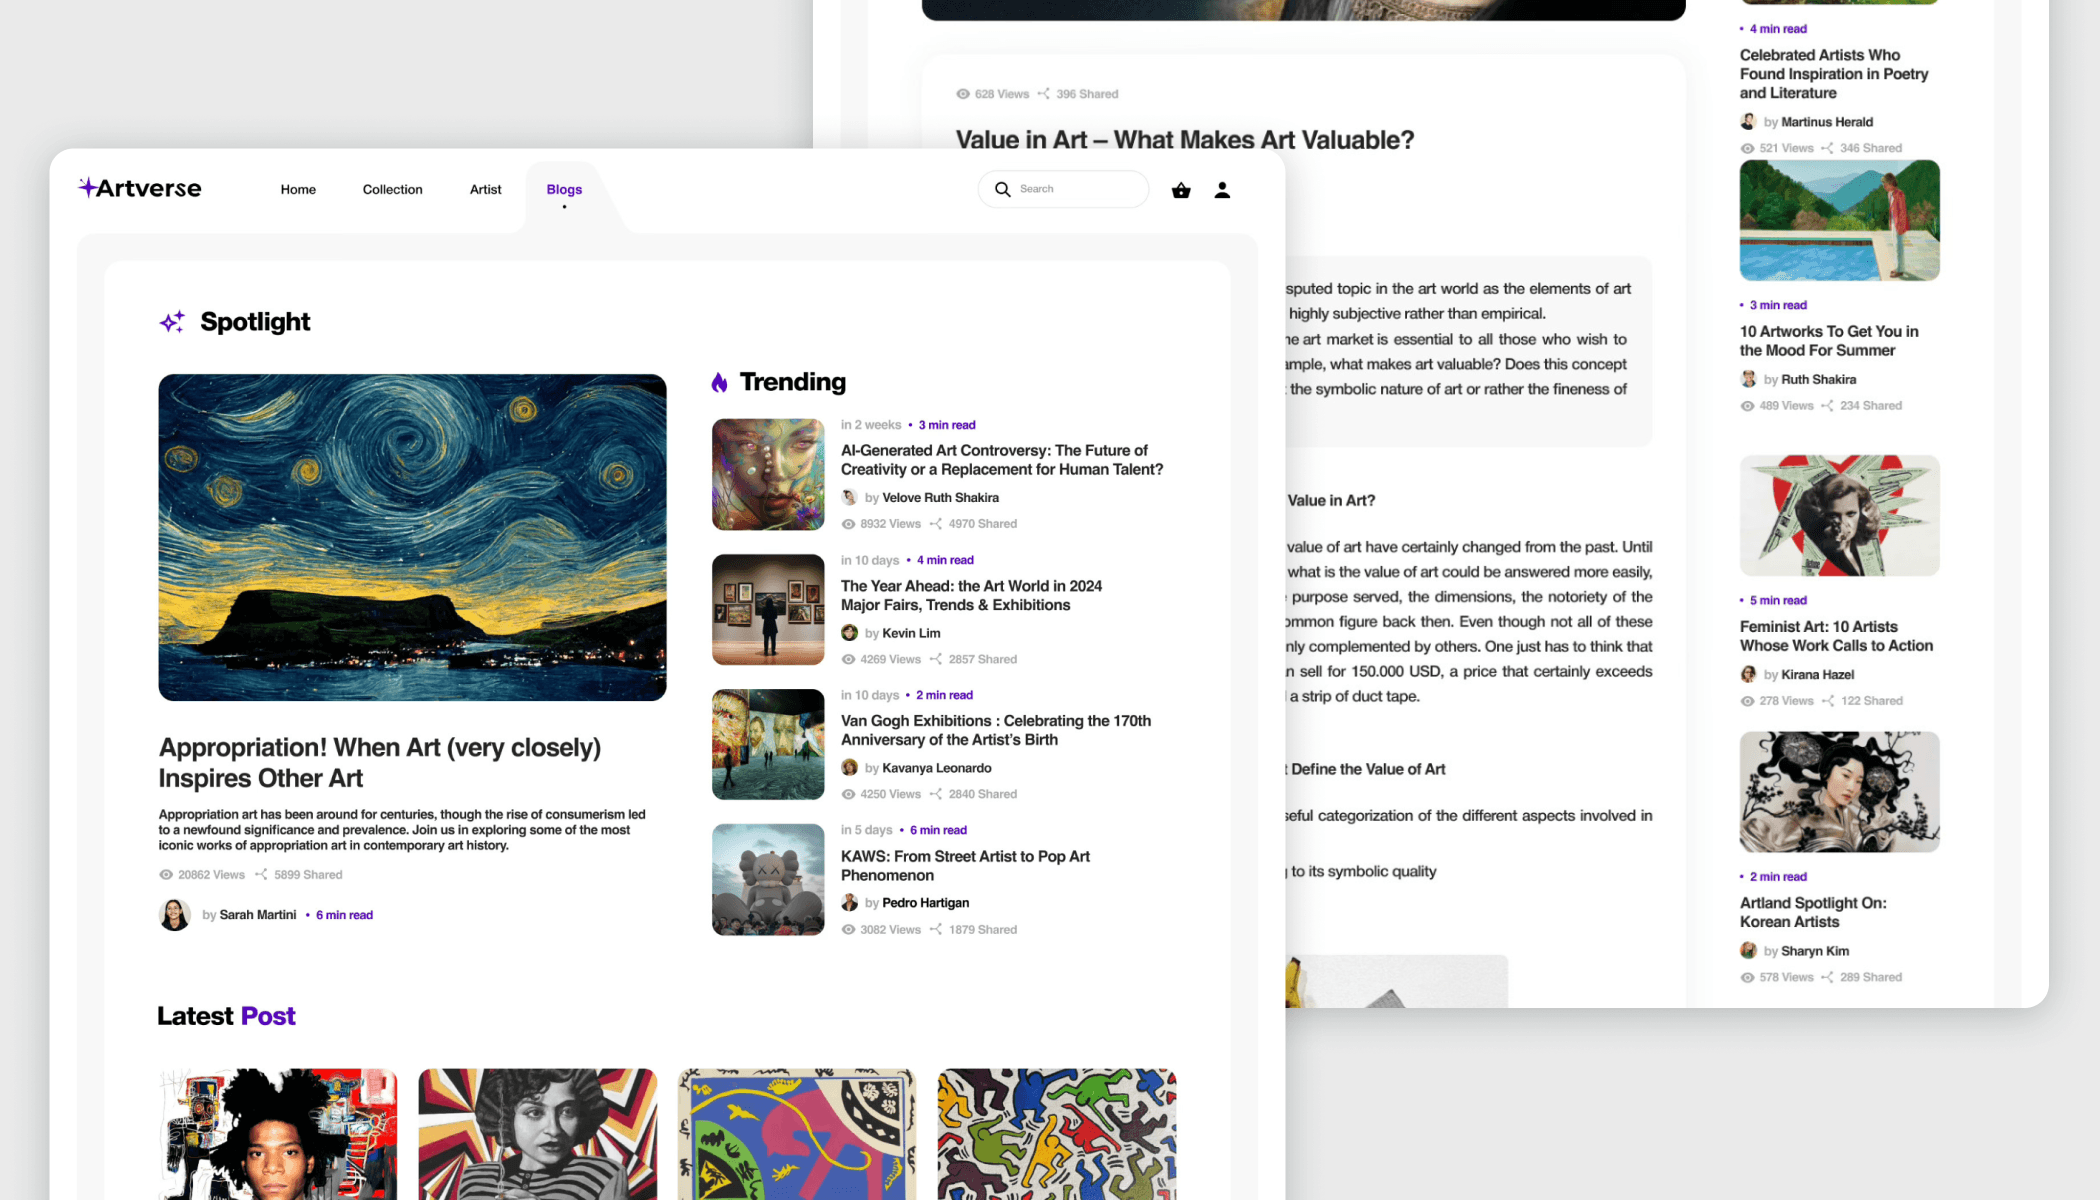Open the Van Gogh Exhibitions thumbnail
Image resolution: width=2100 pixels, height=1200 pixels.
point(768,744)
